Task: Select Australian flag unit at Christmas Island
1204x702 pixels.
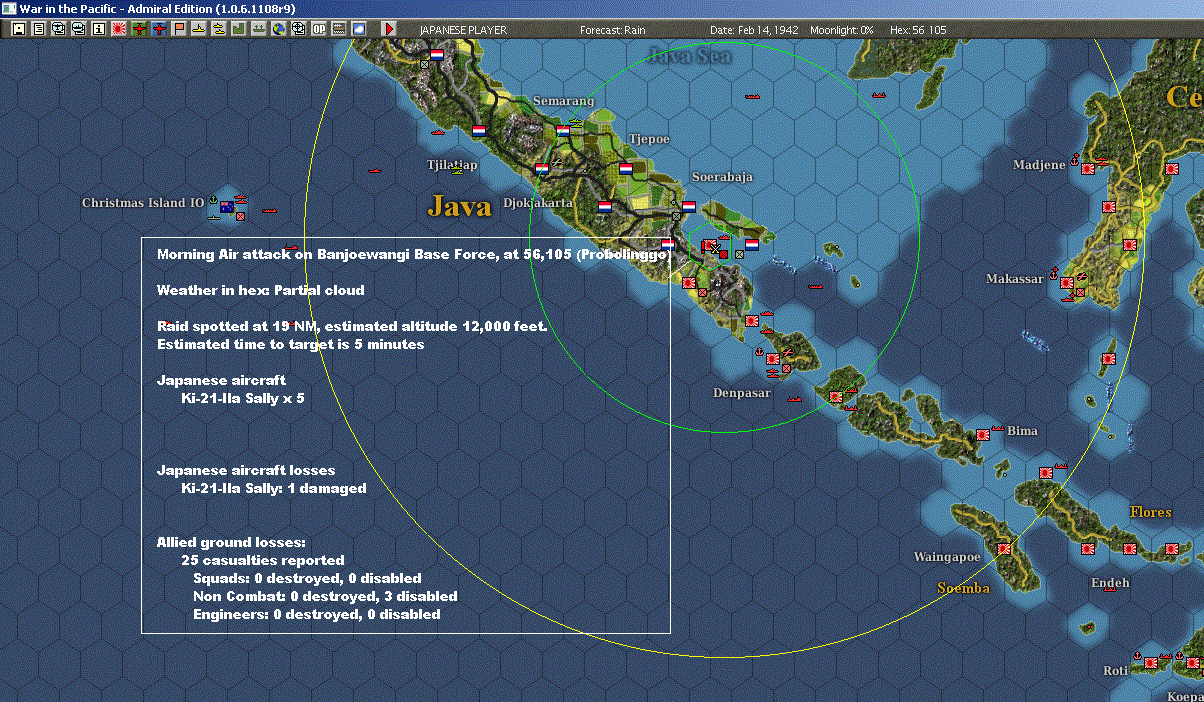Action: (227, 207)
